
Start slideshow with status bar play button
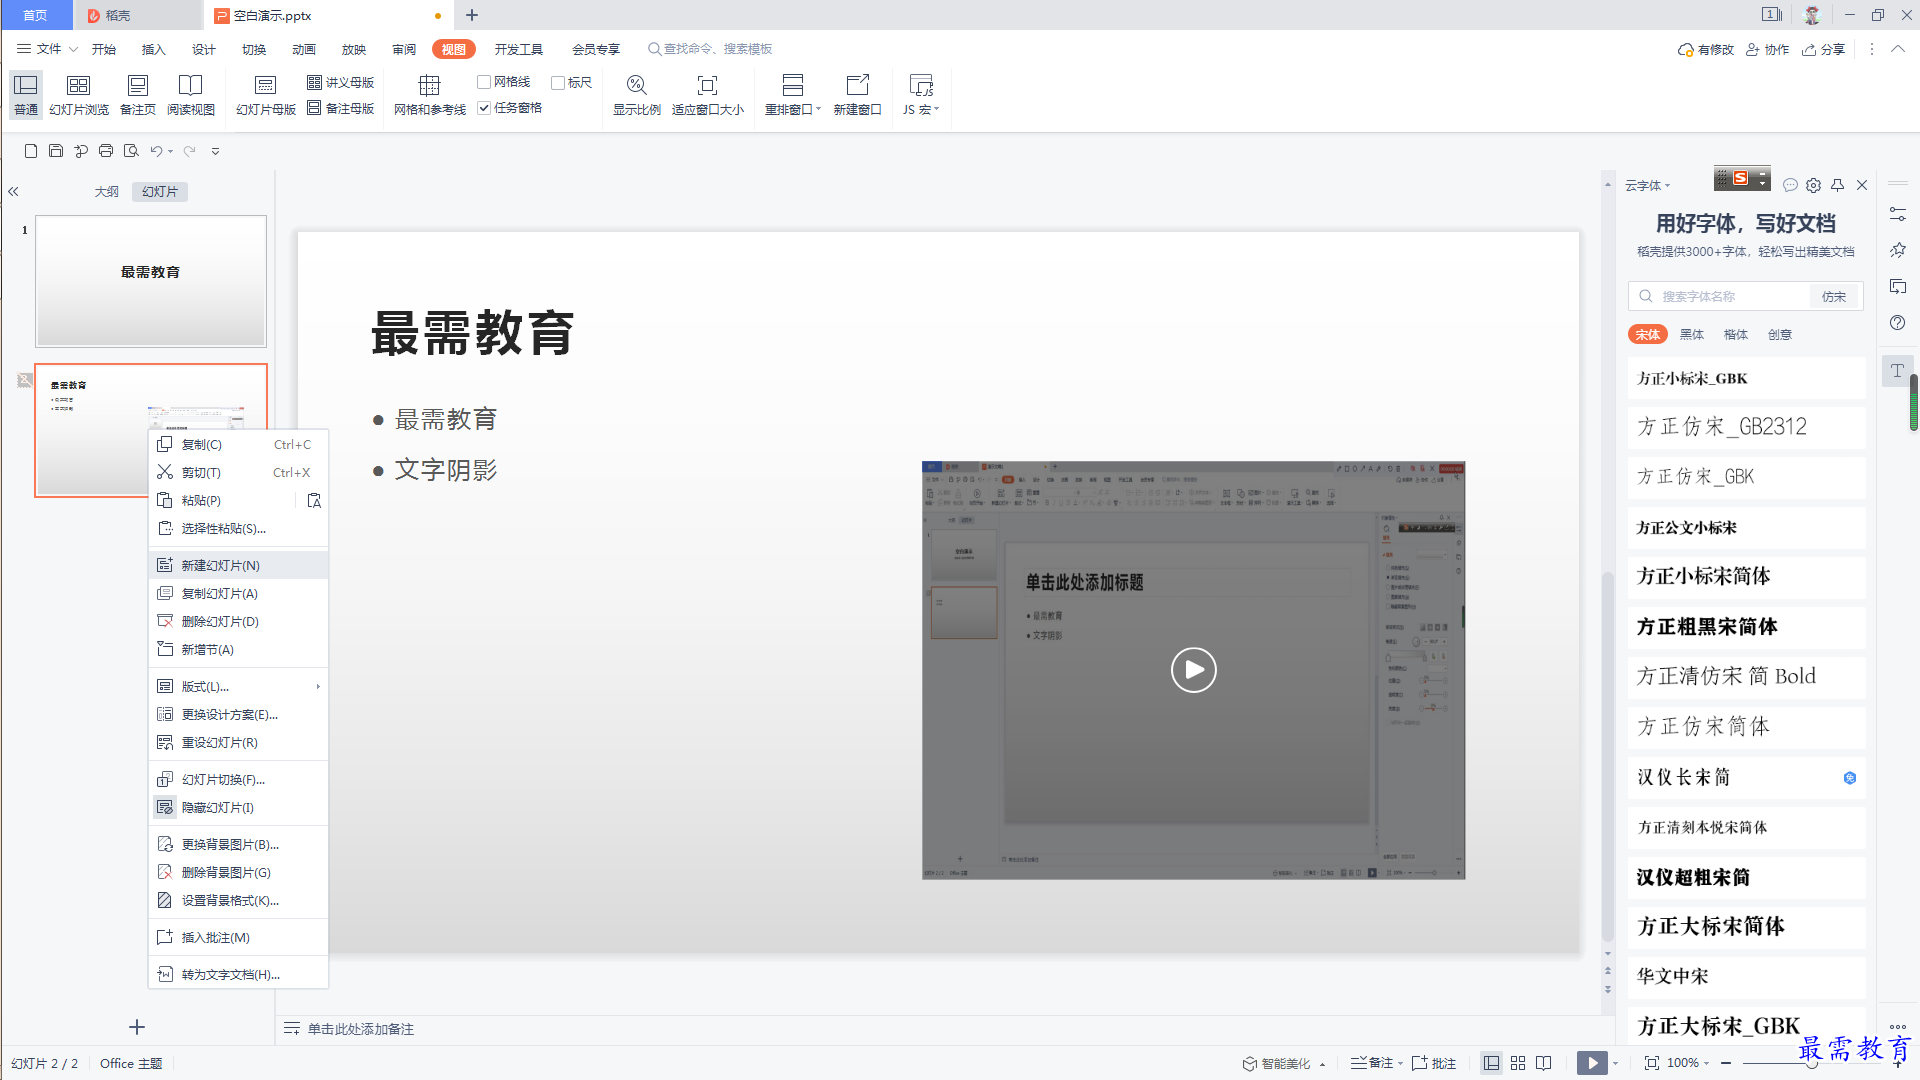pyautogui.click(x=1592, y=1063)
